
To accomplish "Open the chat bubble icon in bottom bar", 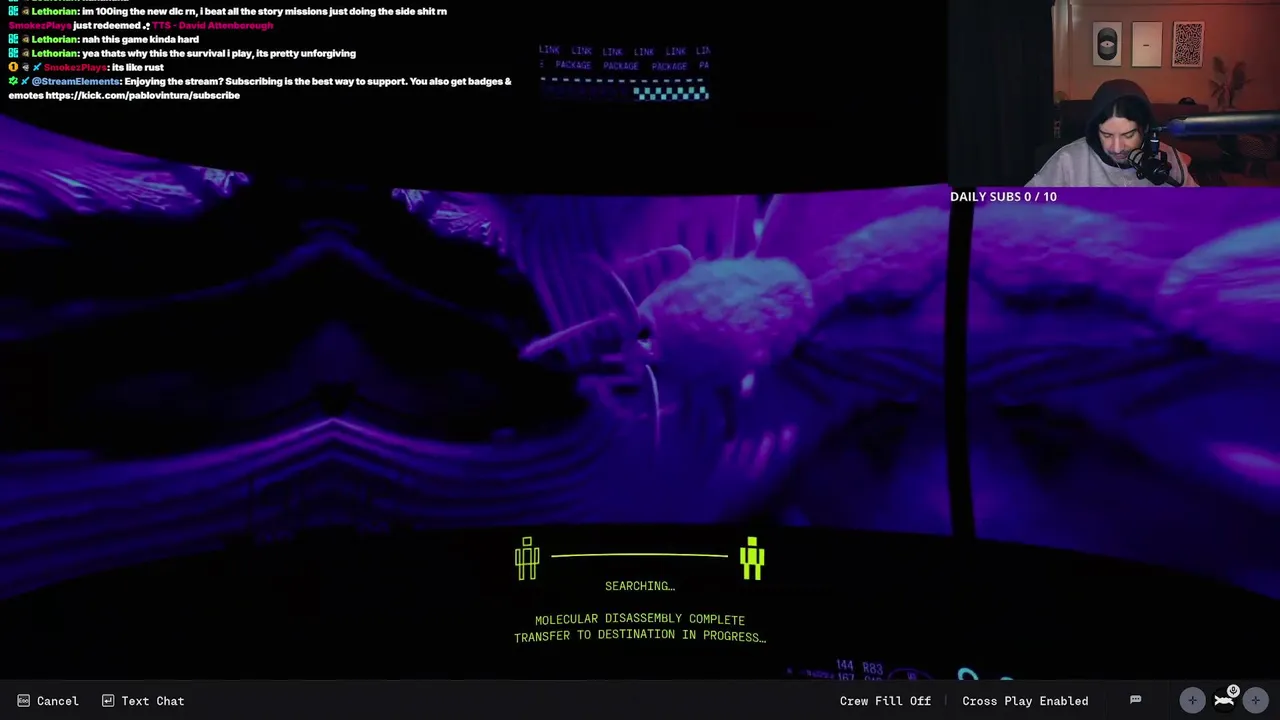I will pos(1135,700).
